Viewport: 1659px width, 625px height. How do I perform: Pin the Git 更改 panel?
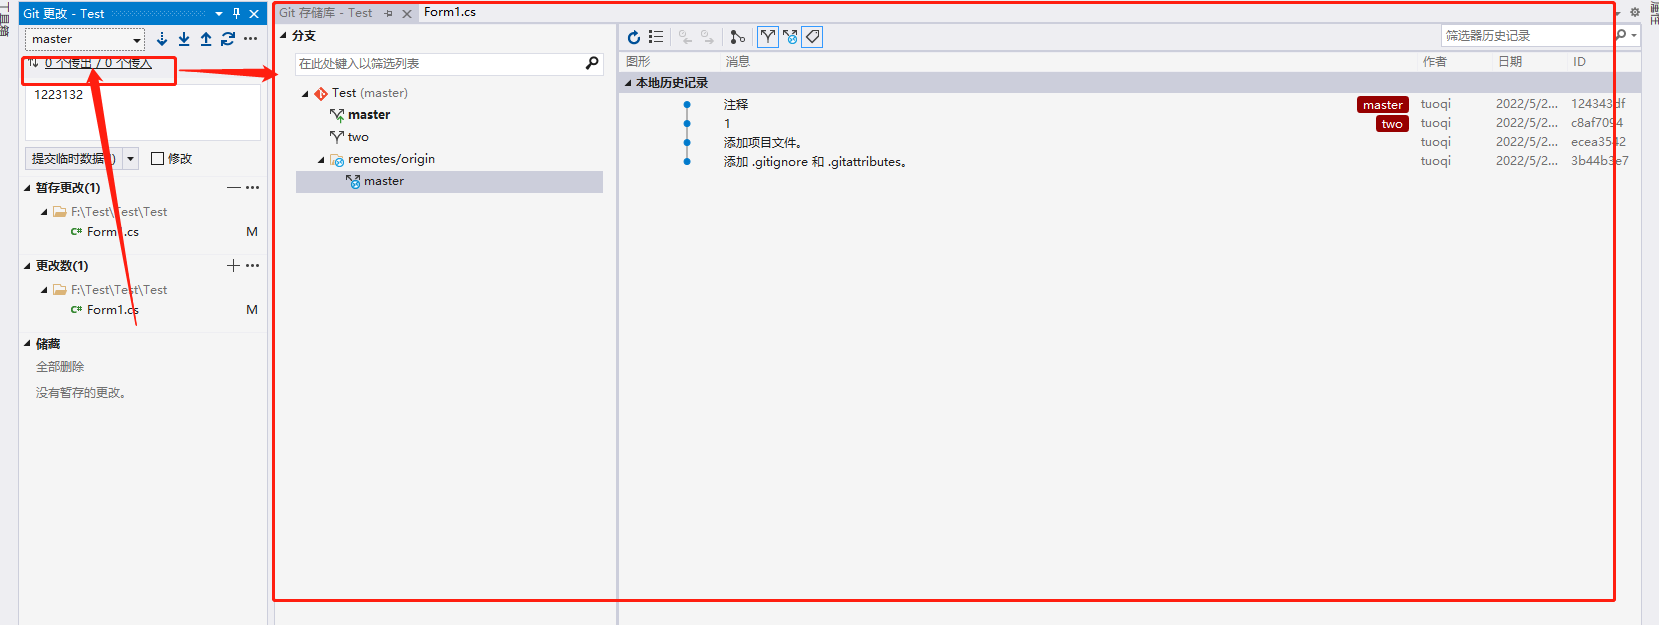click(237, 13)
